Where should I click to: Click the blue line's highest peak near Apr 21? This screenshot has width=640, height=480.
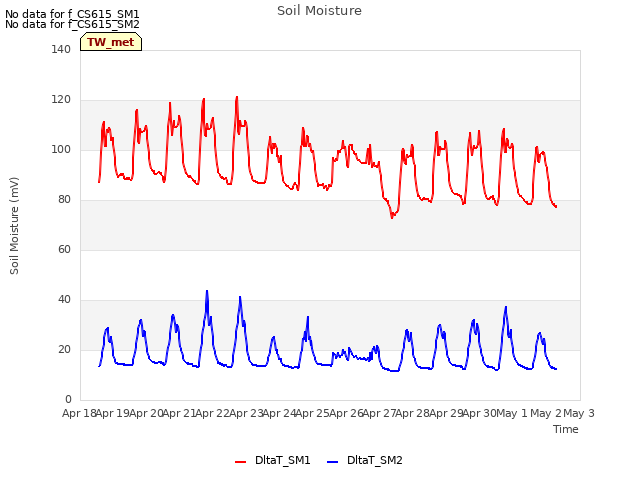coord(207,291)
